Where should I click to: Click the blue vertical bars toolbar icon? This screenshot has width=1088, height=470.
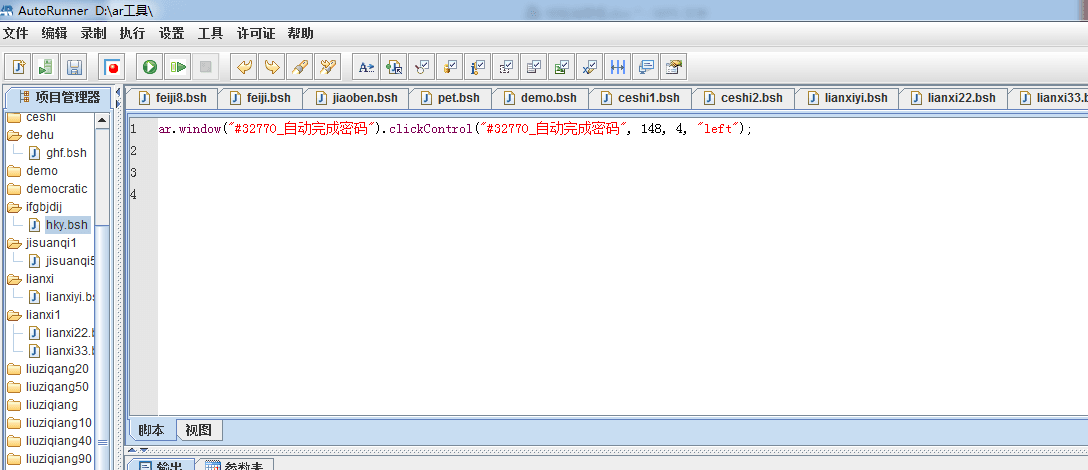click(618, 67)
